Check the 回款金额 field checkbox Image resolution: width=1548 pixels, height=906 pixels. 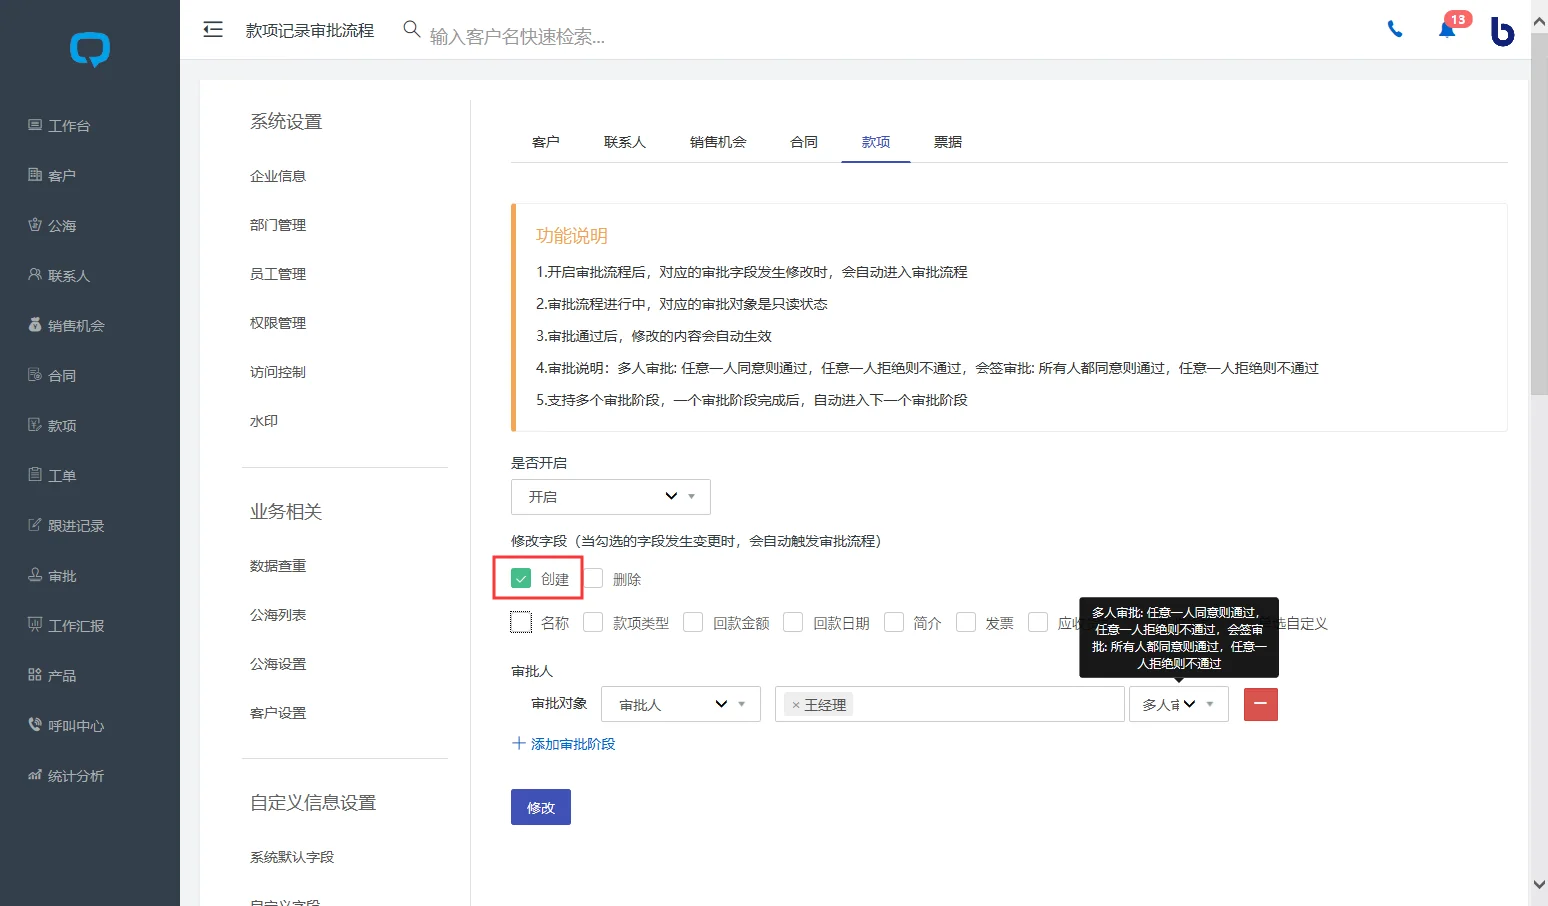click(693, 622)
